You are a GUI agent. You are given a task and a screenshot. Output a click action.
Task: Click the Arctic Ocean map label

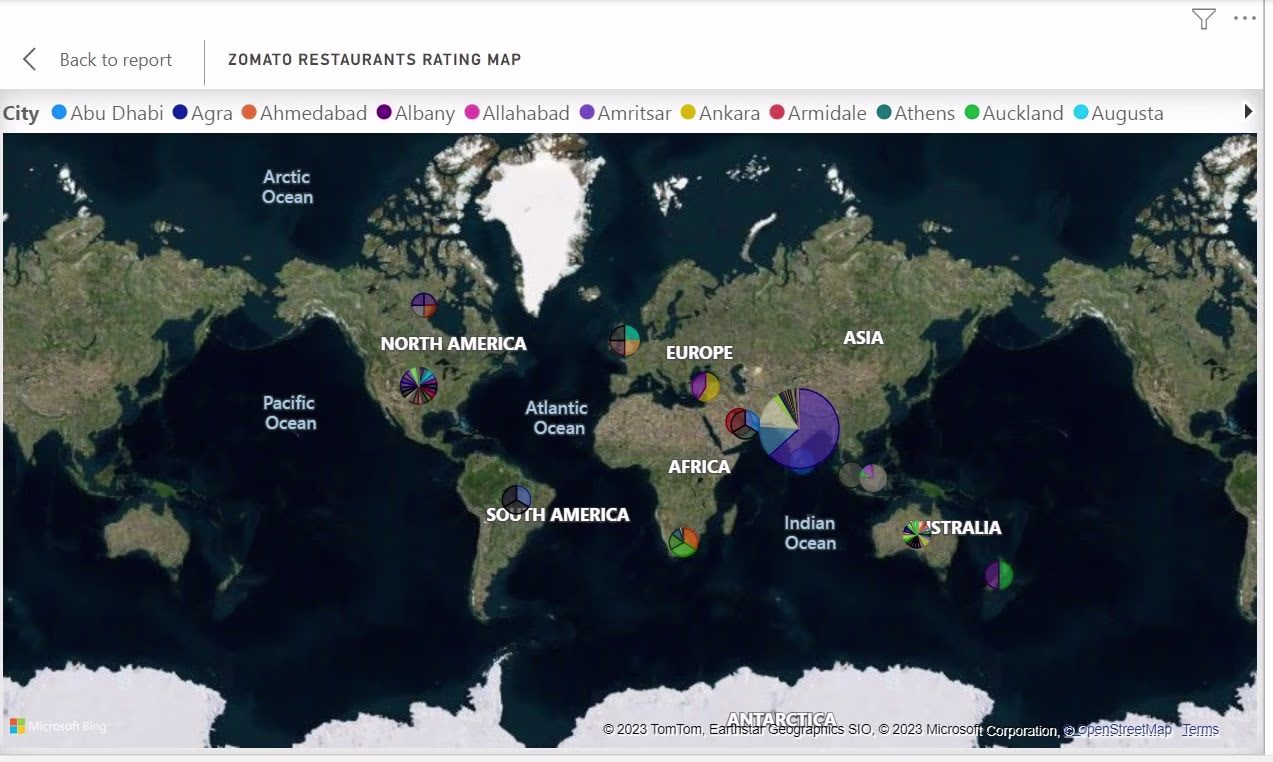pos(287,187)
